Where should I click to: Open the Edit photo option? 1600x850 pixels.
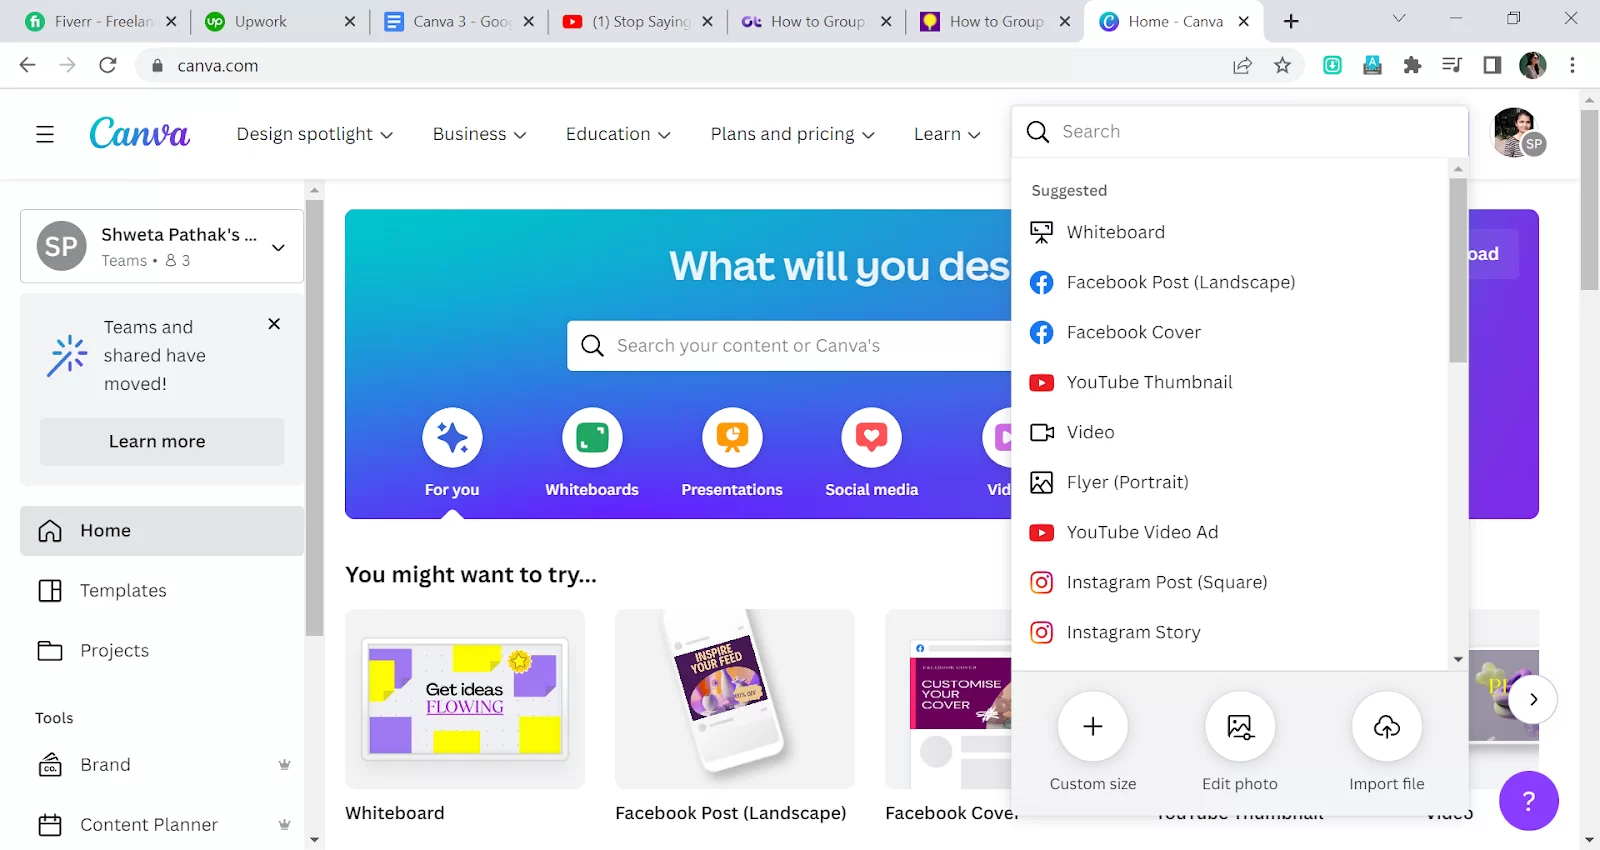coord(1240,726)
